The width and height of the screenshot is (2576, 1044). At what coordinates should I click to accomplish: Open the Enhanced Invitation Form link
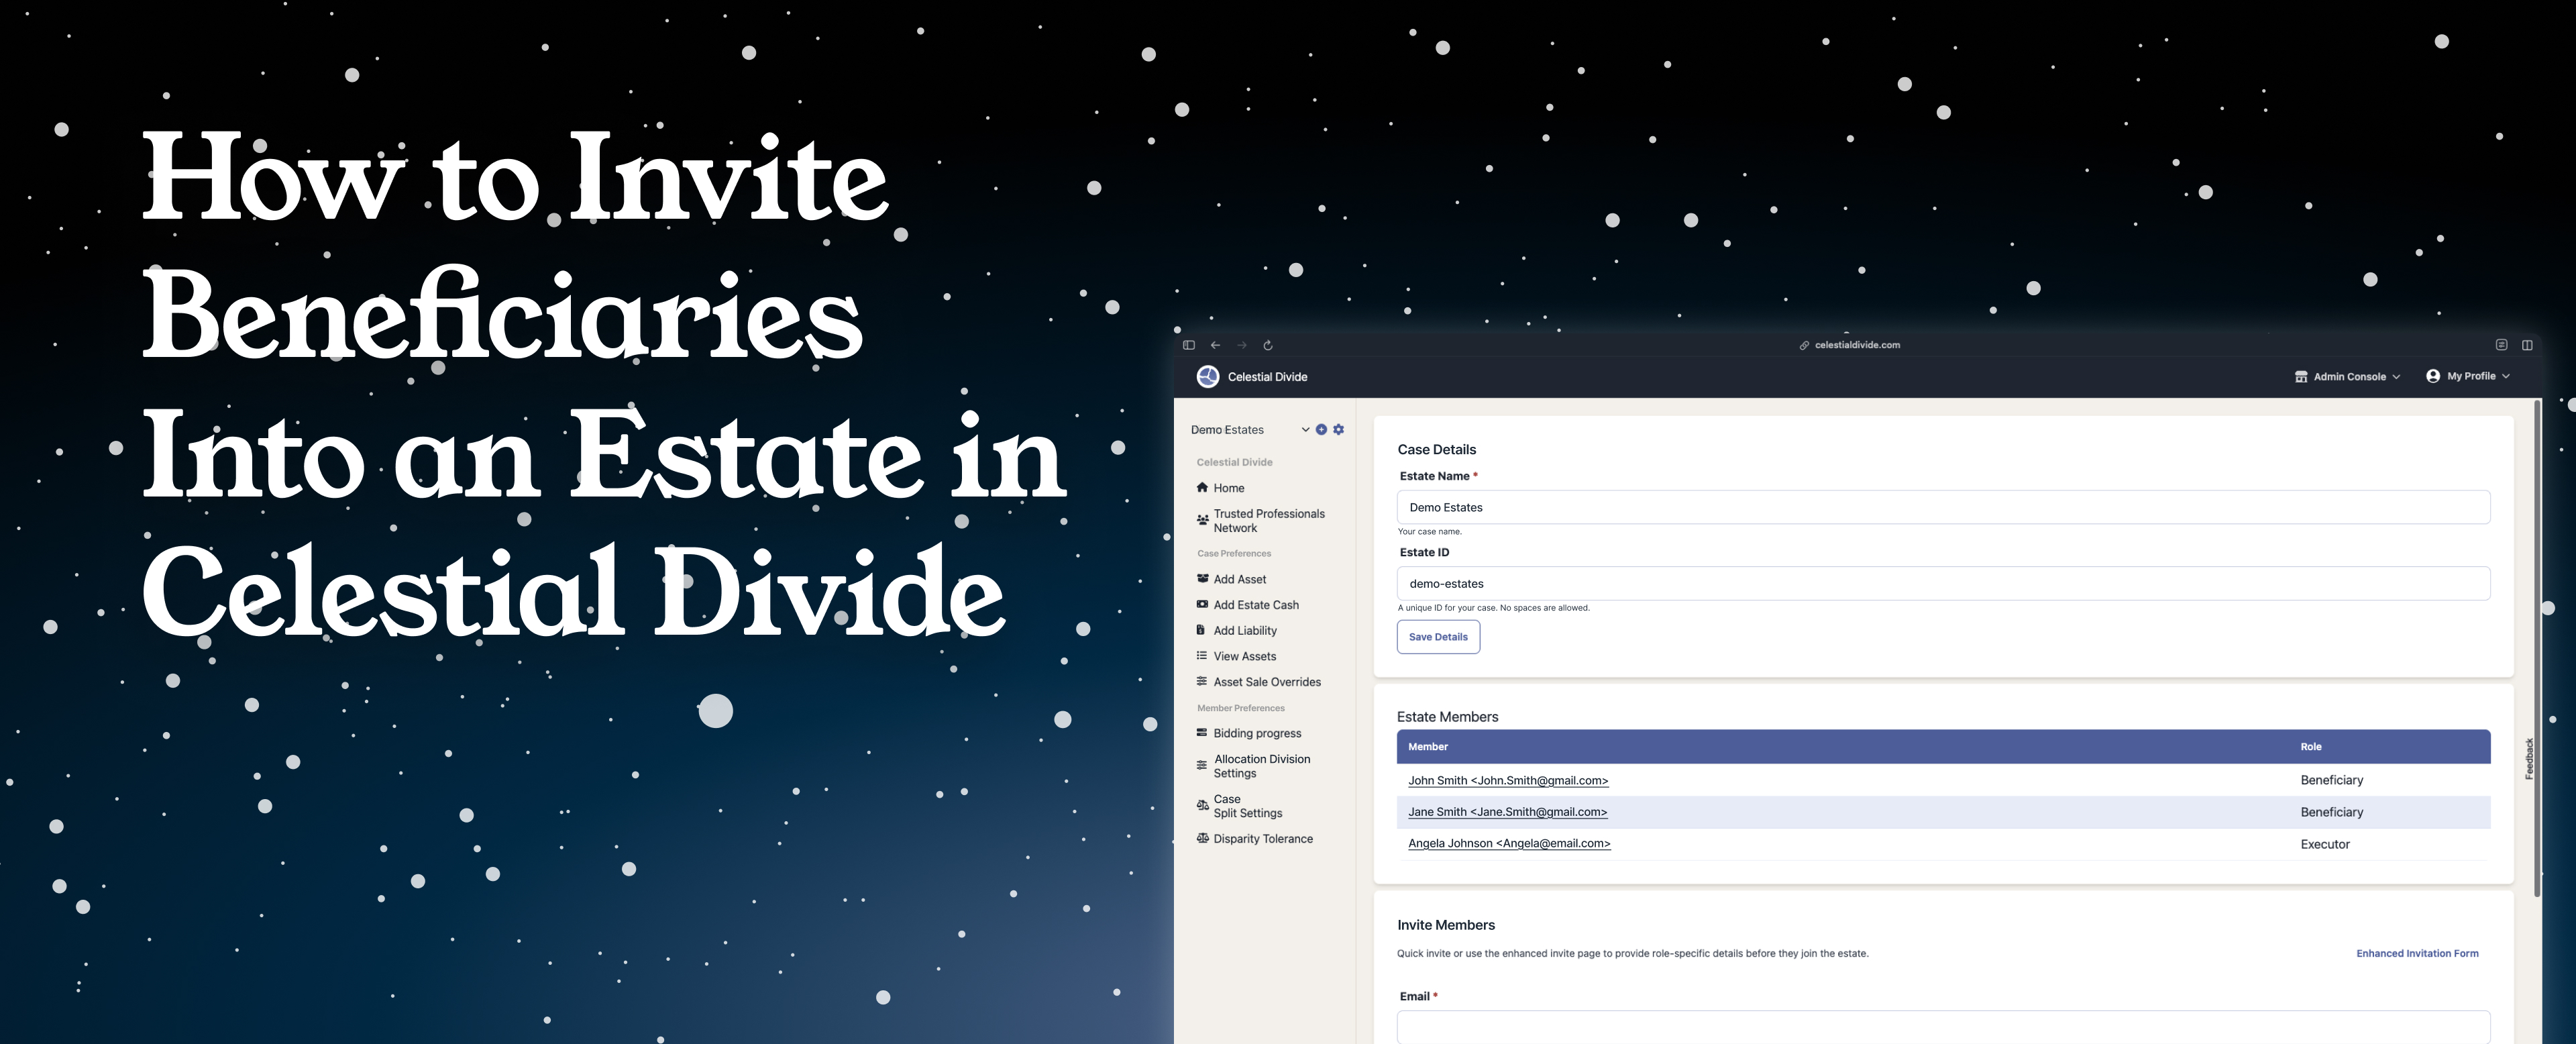[2417, 953]
